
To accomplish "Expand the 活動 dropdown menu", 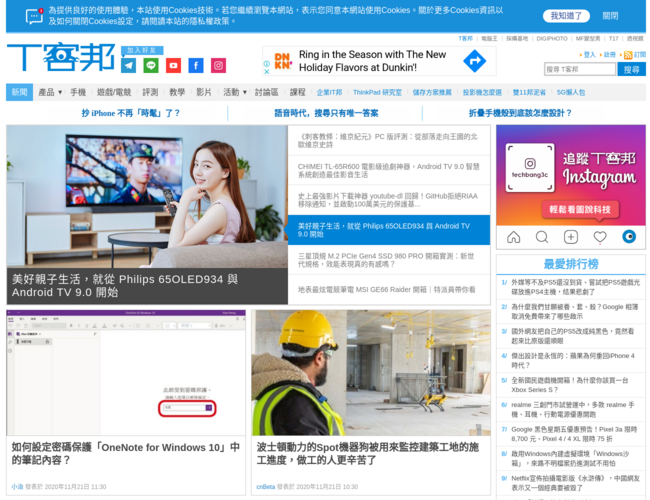I will coord(234,92).
